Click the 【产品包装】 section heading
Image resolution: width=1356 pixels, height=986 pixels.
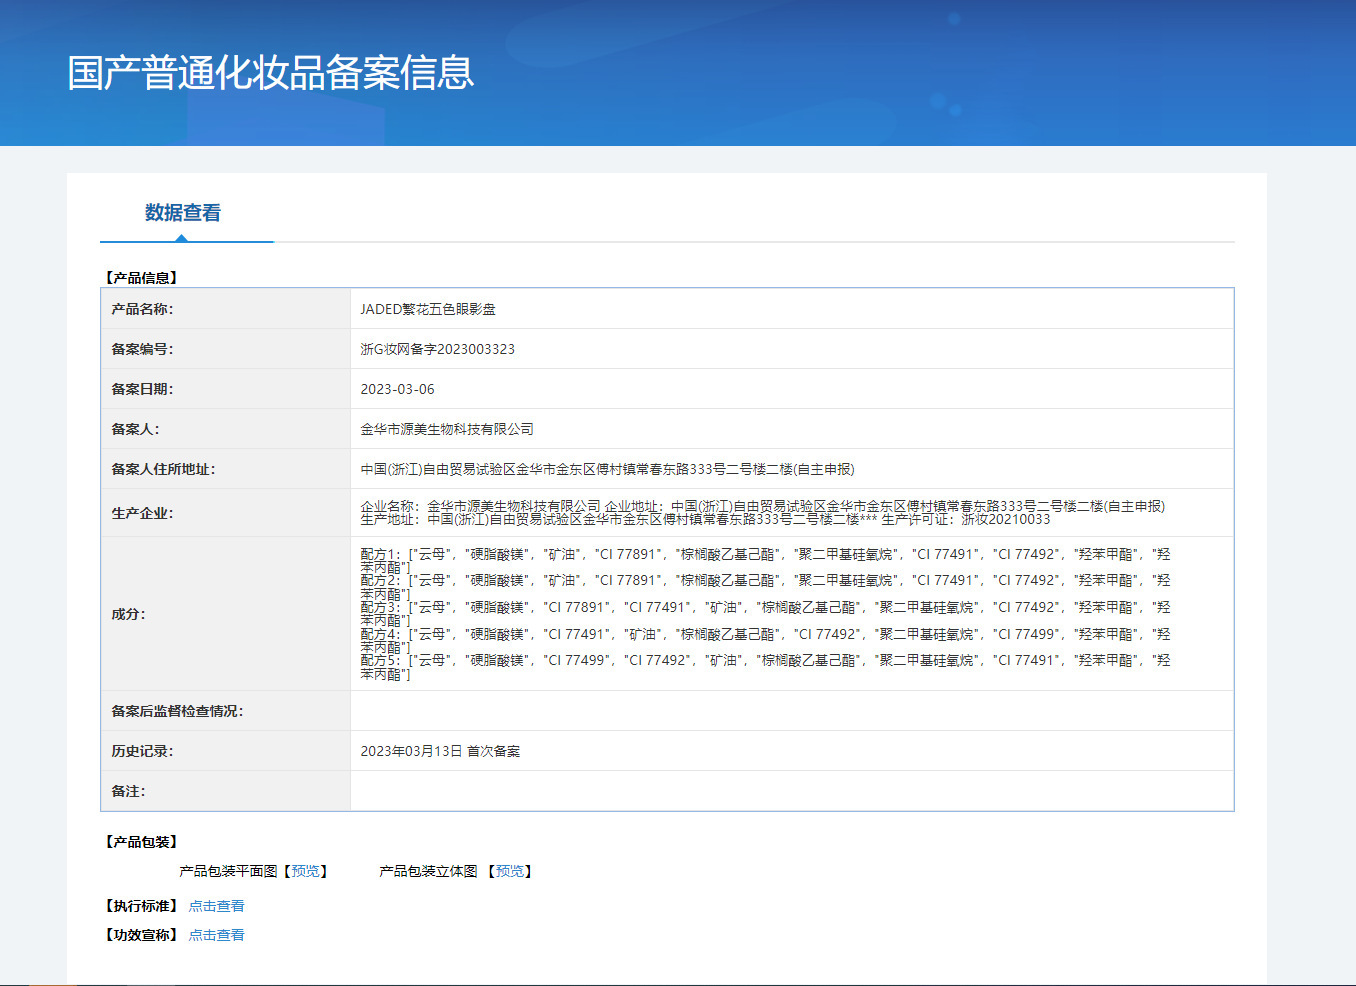pyautogui.click(x=141, y=842)
